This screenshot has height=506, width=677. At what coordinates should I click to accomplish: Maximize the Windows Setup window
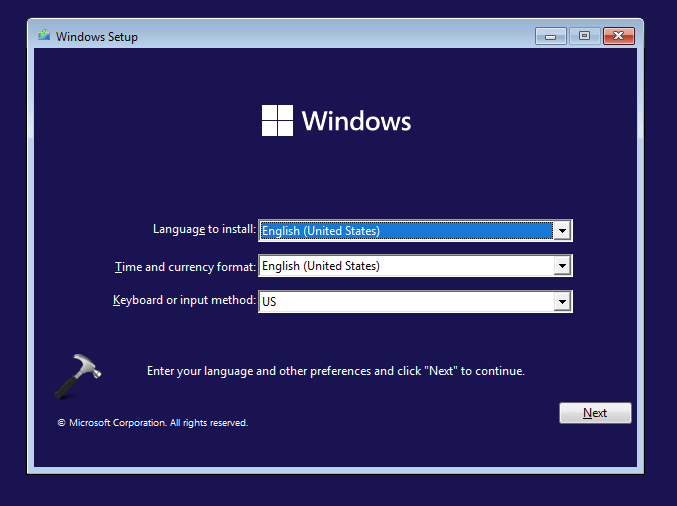584,36
